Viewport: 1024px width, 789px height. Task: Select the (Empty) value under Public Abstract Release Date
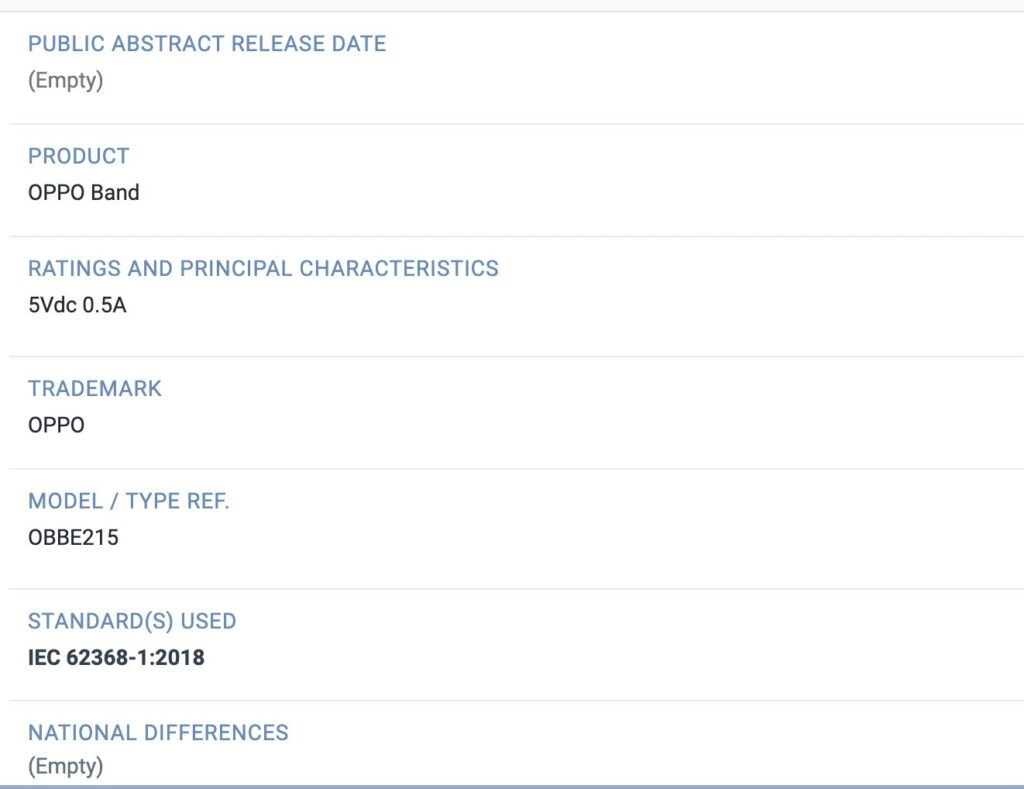point(65,80)
